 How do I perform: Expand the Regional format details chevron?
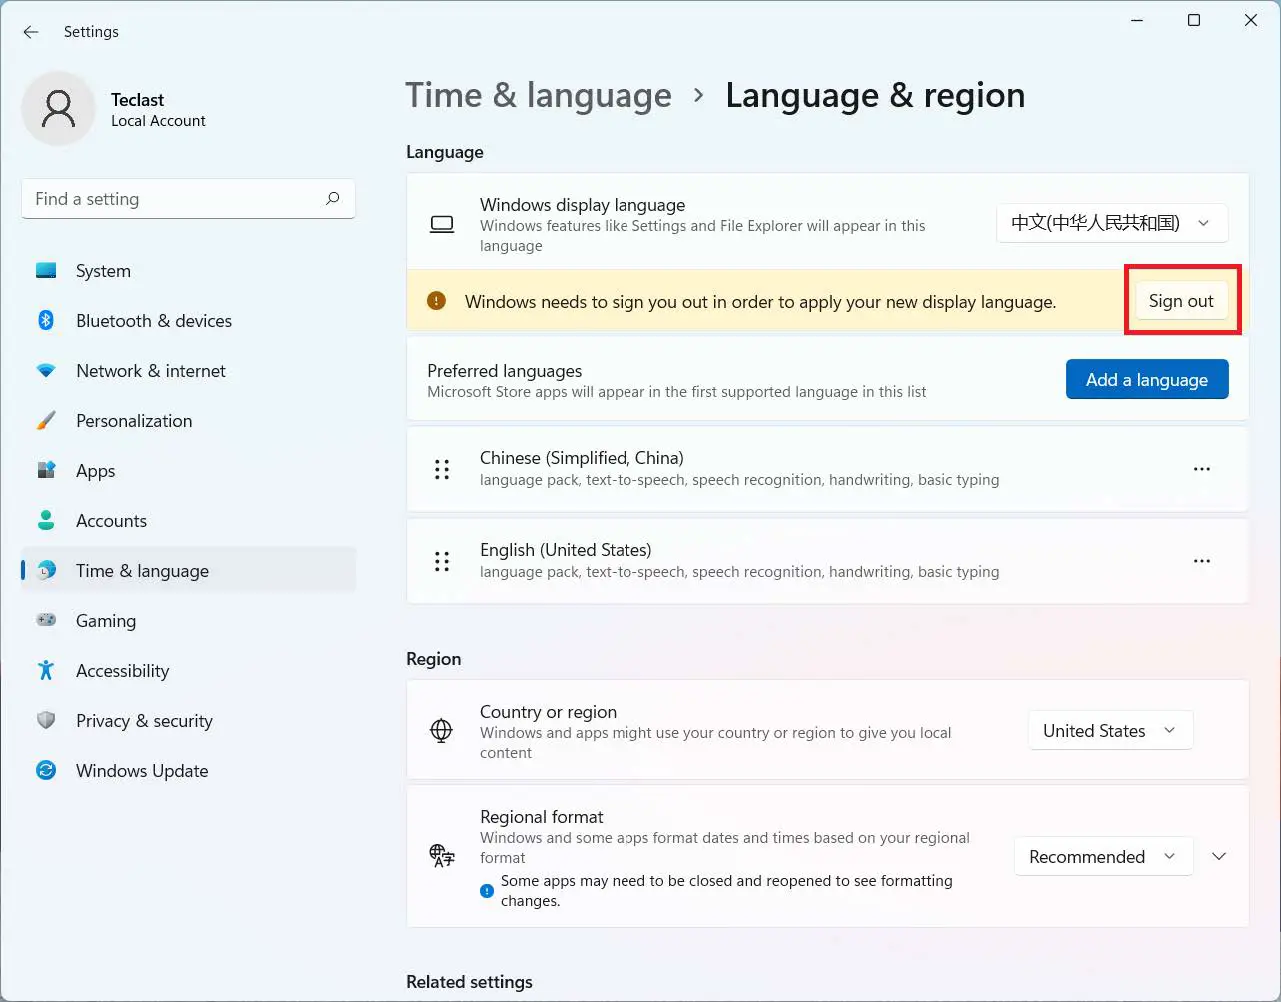[x=1219, y=857]
